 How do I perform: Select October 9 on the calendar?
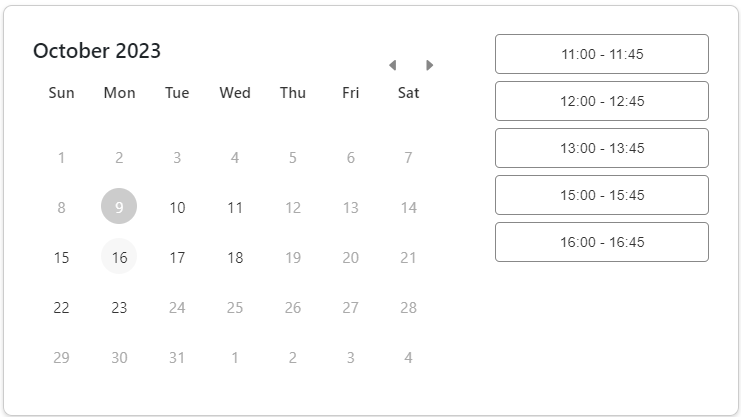(119, 207)
